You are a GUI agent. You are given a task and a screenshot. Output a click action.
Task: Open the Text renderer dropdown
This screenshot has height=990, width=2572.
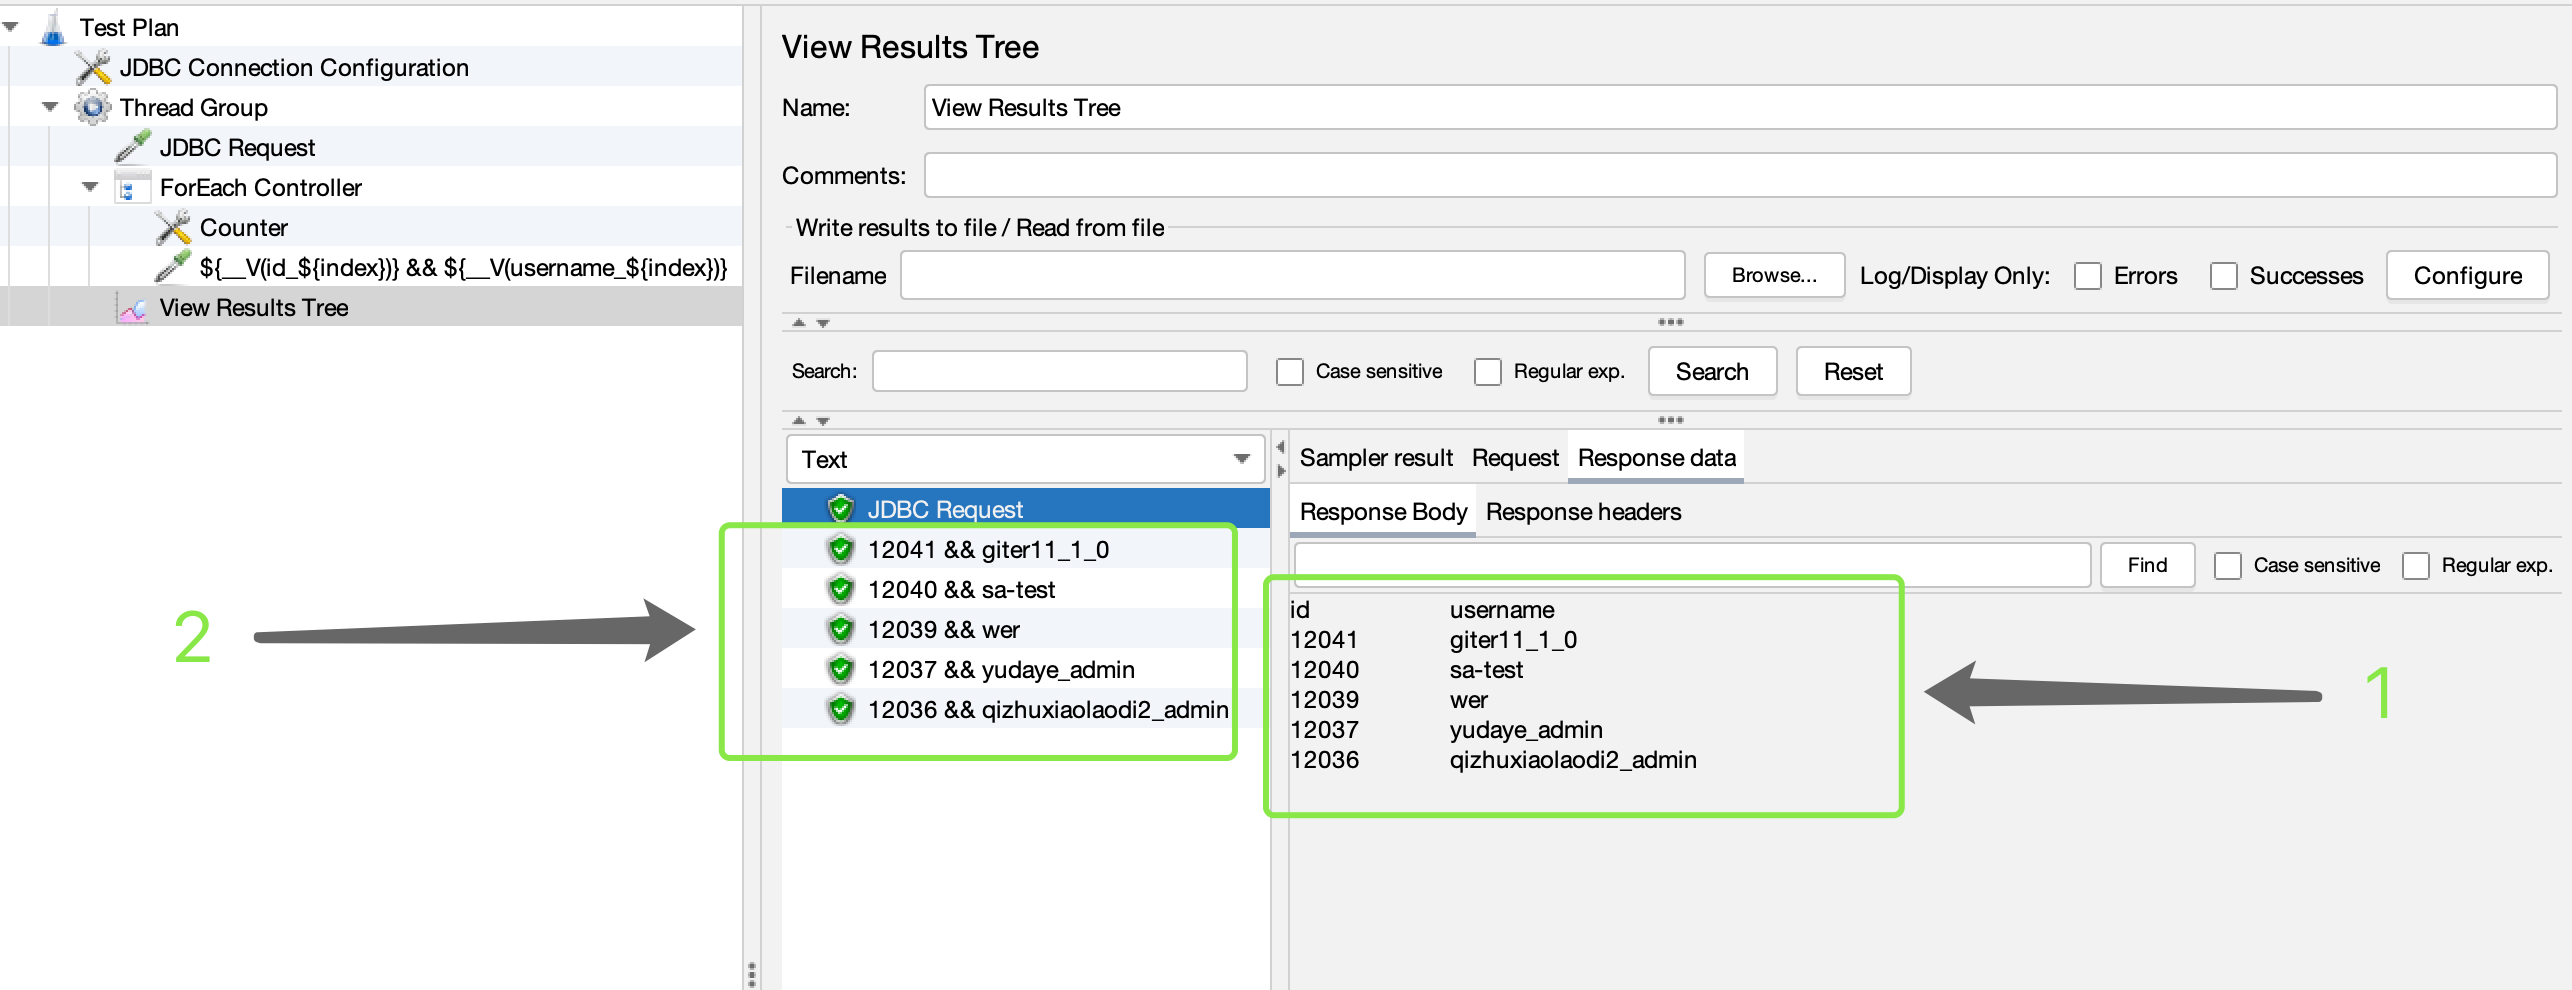[1026, 459]
